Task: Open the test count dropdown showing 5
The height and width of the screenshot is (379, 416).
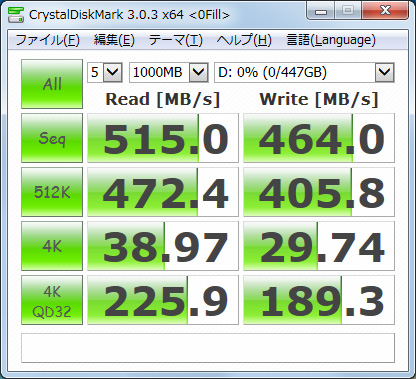Action: click(105, 72)
